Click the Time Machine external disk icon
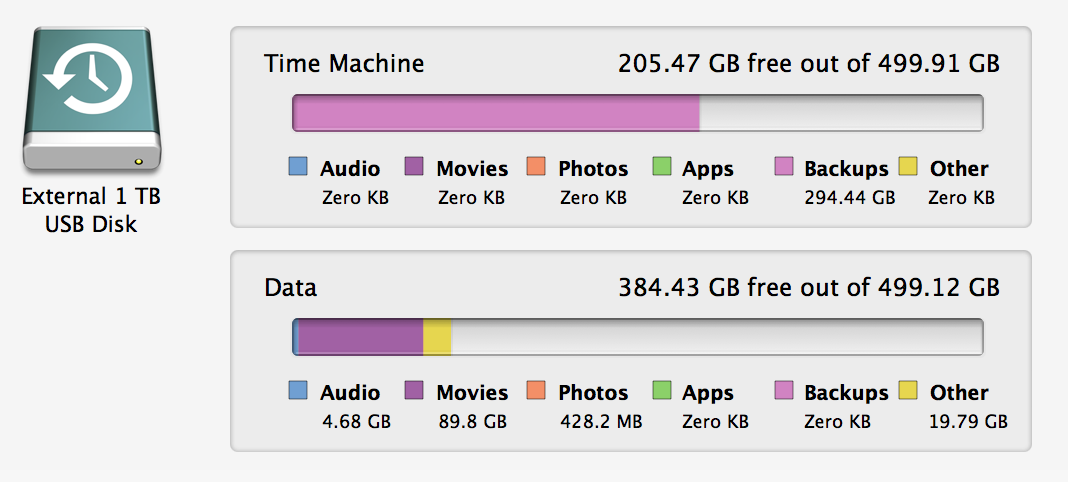This screenshot has height=482, width=1068. 91,98
